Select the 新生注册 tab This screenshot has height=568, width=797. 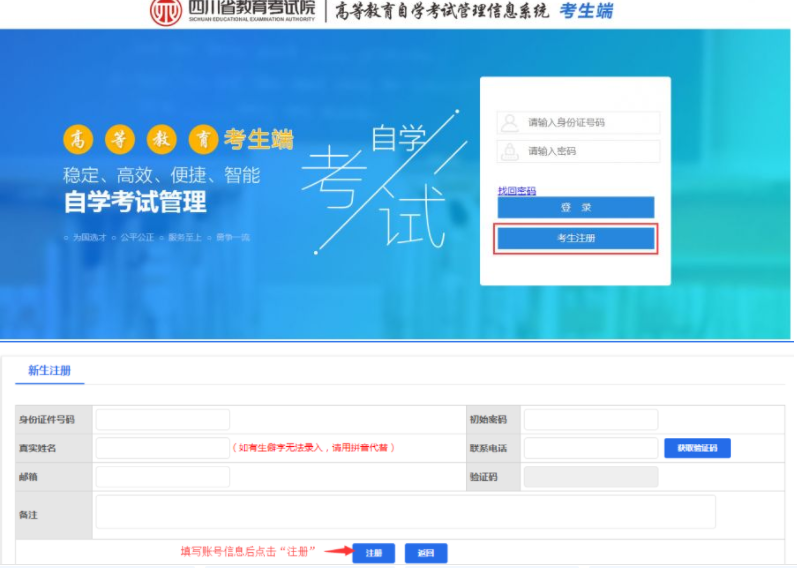pyautogui.click(x=49, y=371)
